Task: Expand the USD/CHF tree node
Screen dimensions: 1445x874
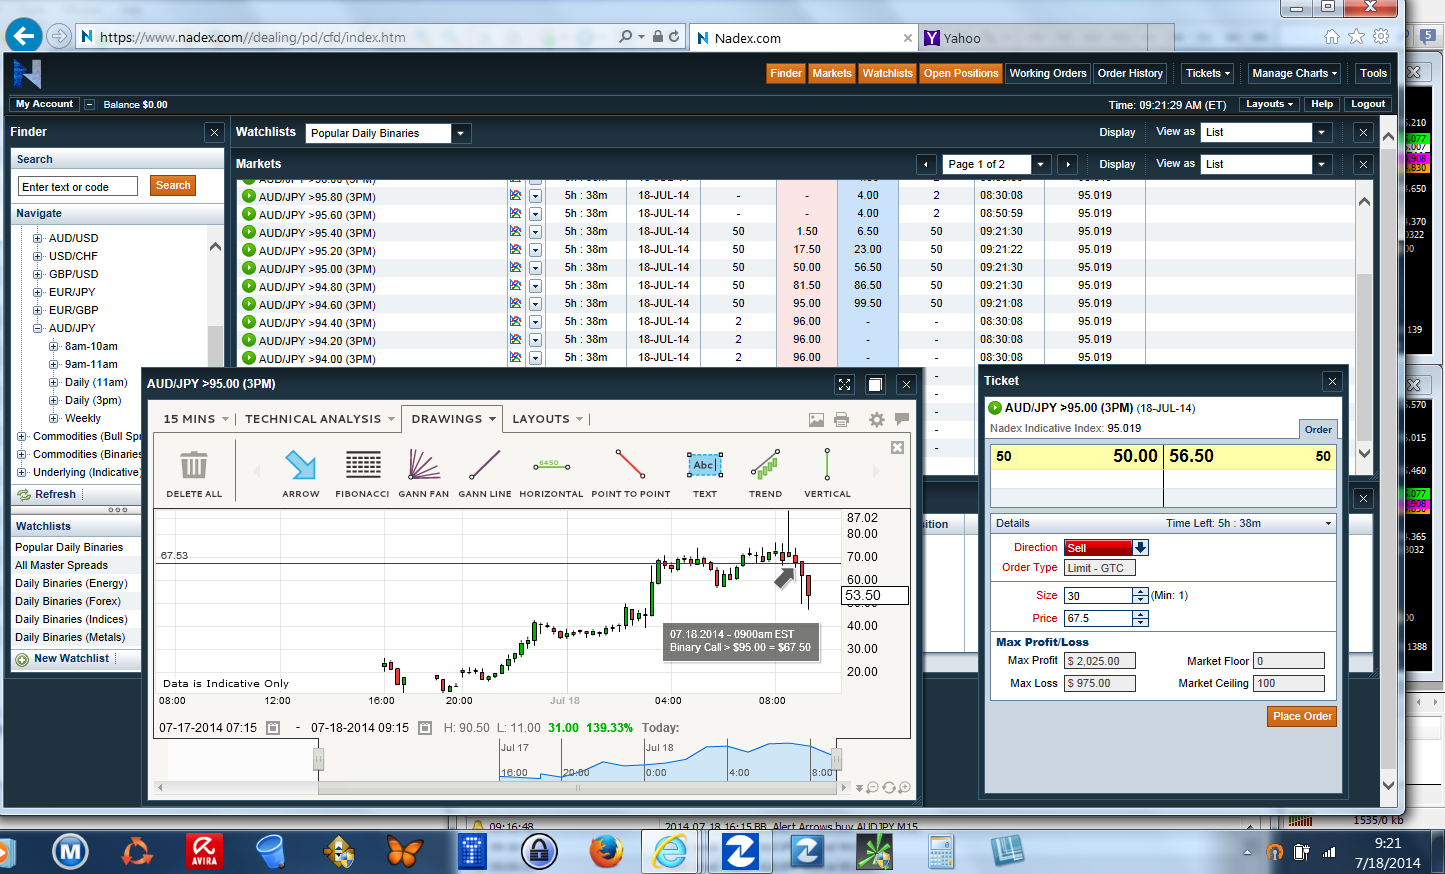Action: pos(38,256)
